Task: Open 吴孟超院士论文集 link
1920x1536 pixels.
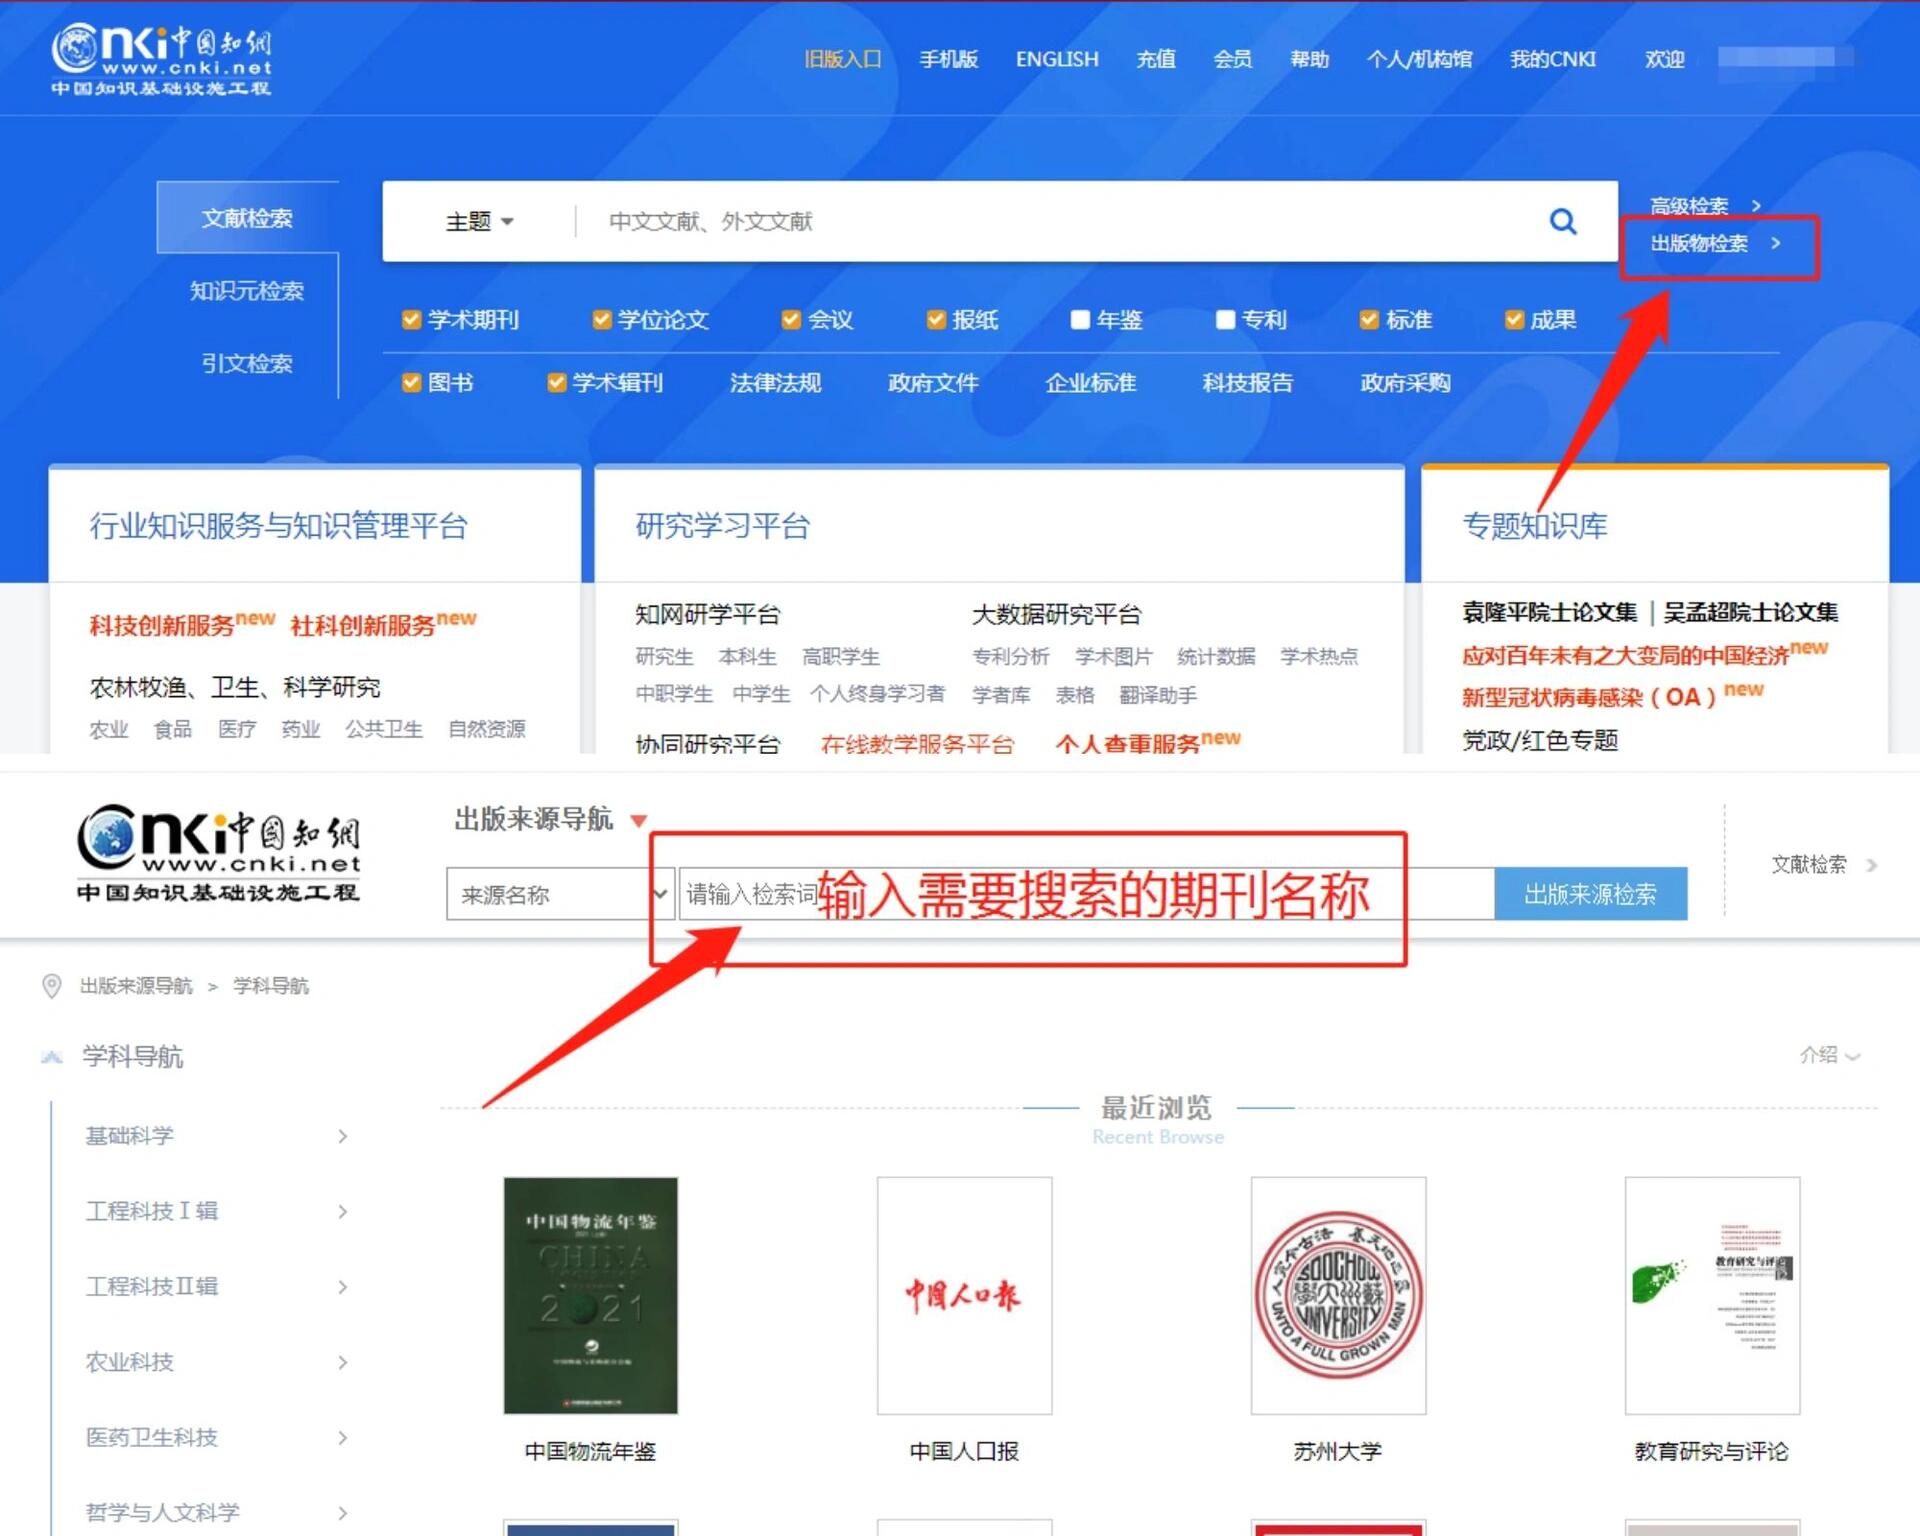Action: (1751, 612)
